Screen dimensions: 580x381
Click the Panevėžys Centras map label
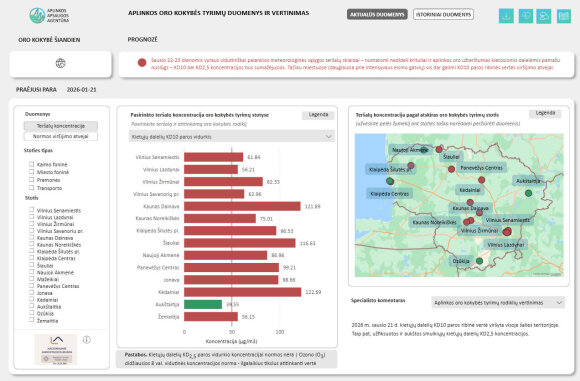pos(481,168)
